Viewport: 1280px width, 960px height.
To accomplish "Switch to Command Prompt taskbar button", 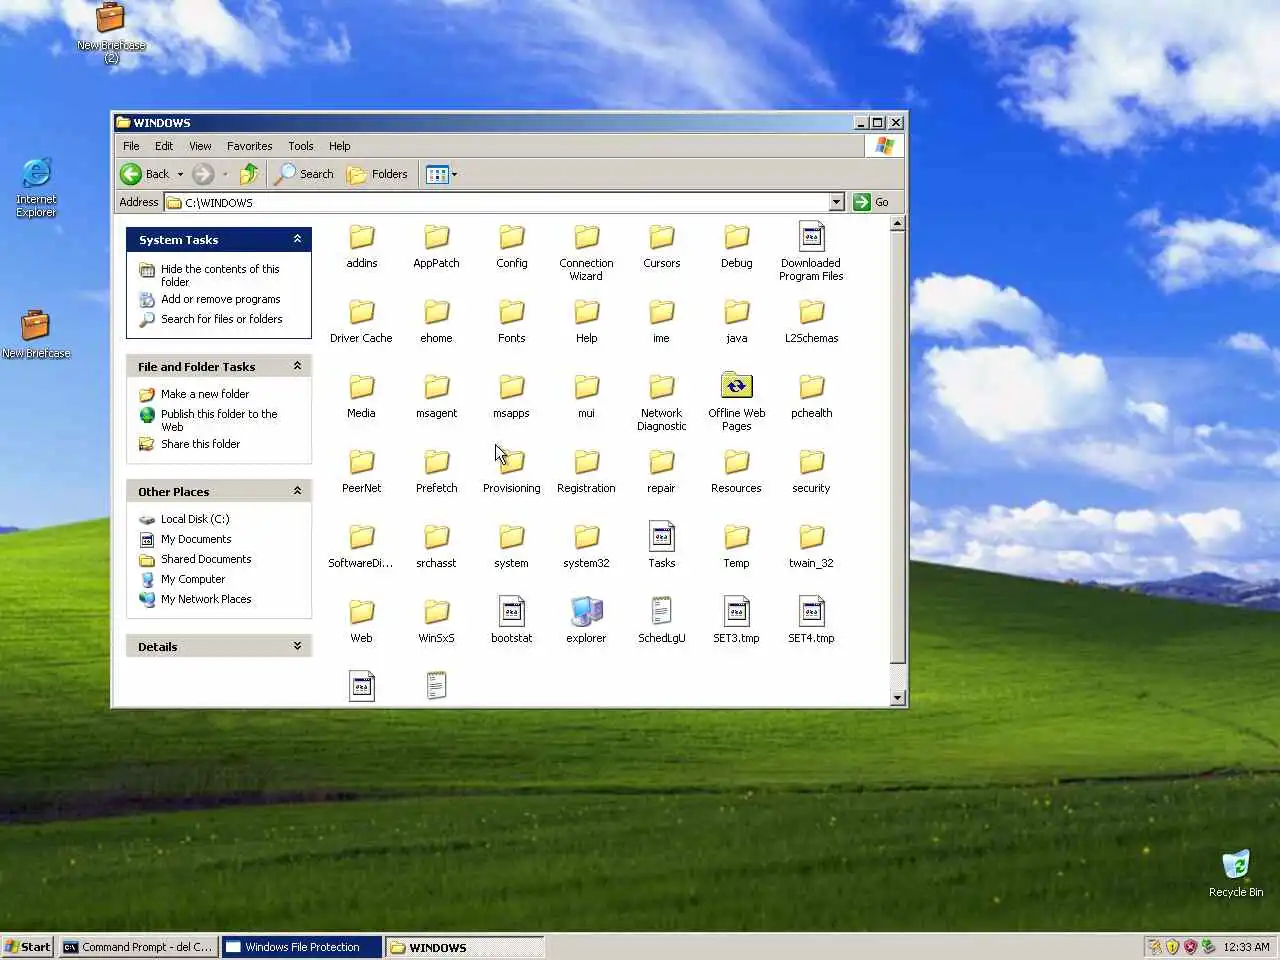I will tap(138, 947).
